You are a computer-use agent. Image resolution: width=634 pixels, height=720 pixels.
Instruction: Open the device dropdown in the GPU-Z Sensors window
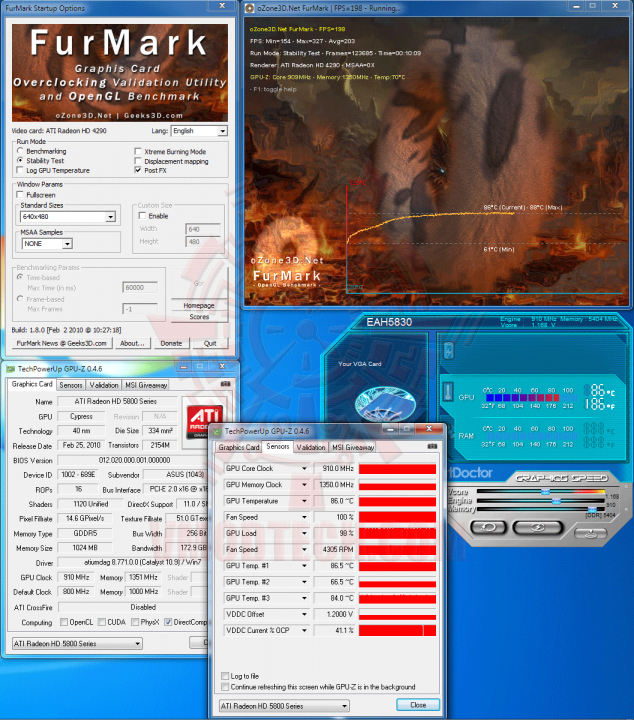pos(284,706)
